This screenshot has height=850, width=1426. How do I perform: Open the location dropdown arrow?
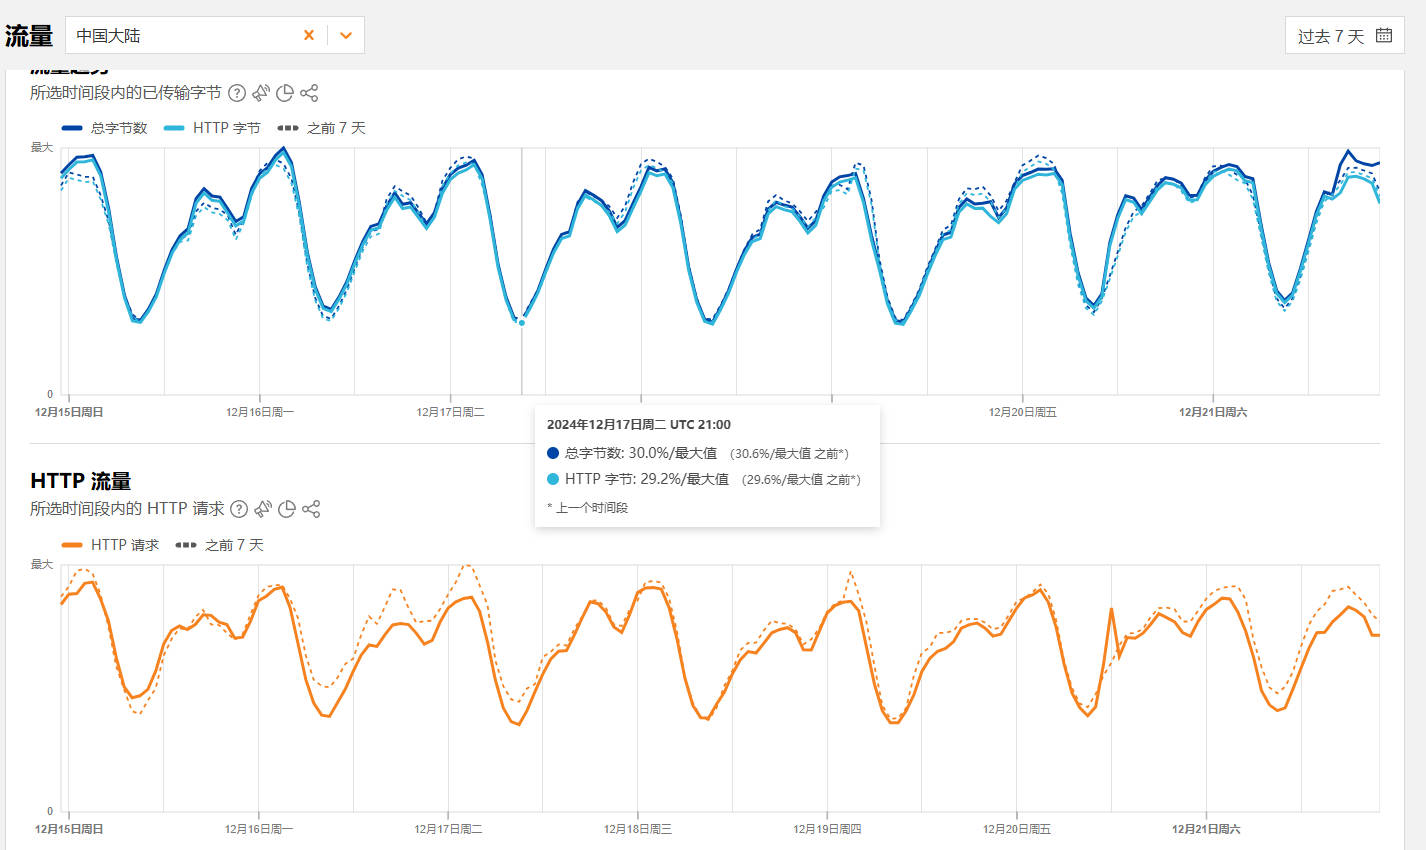346,35
